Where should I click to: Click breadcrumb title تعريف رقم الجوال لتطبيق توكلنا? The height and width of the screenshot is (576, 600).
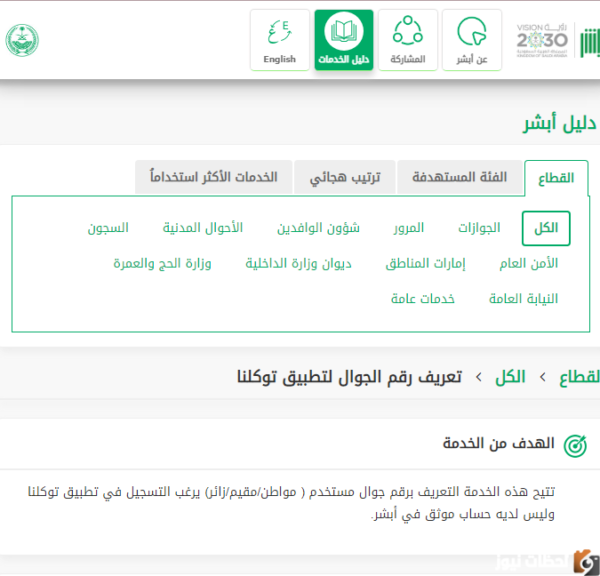pos(349,377)
